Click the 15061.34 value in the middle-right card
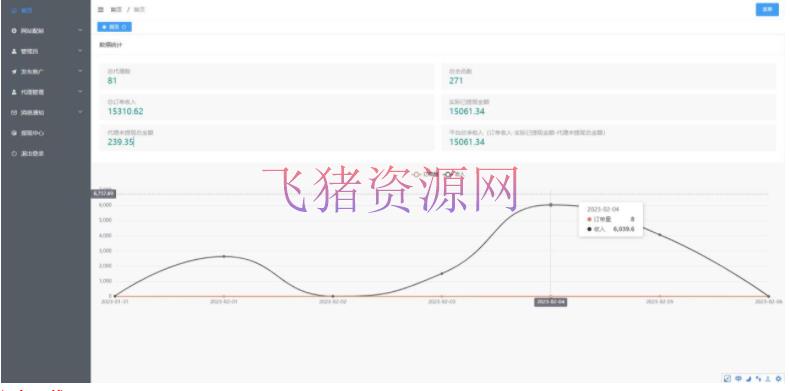 tap(467, 111)
